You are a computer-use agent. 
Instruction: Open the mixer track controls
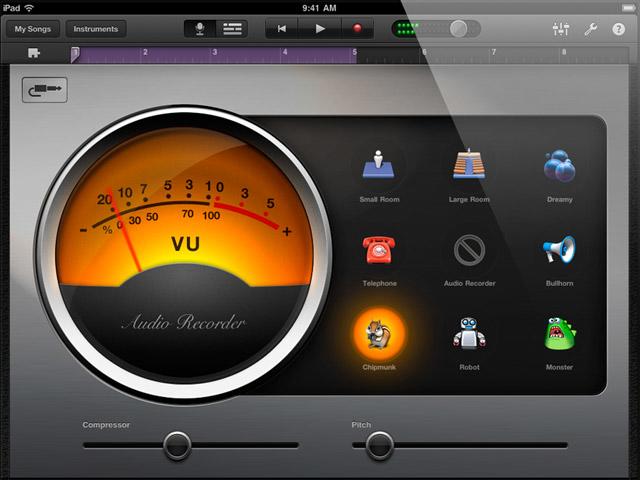pos(561,29)
